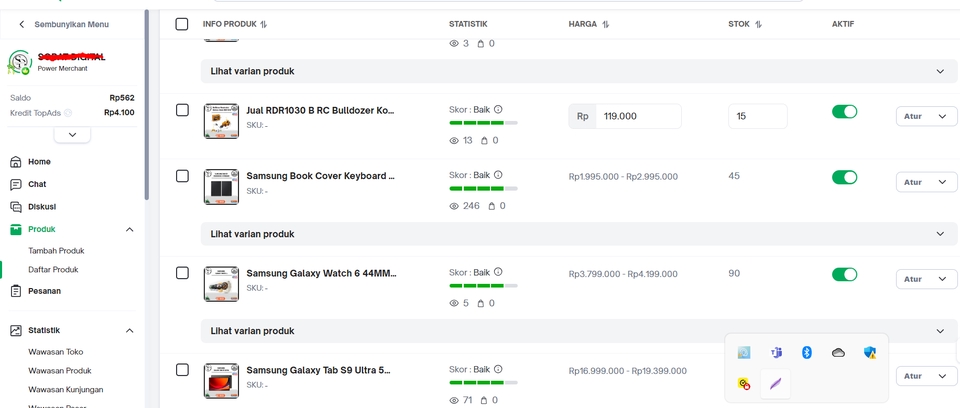
Task: Expand the topmost Lihat varian produk bar
Action: pos(579,71)
